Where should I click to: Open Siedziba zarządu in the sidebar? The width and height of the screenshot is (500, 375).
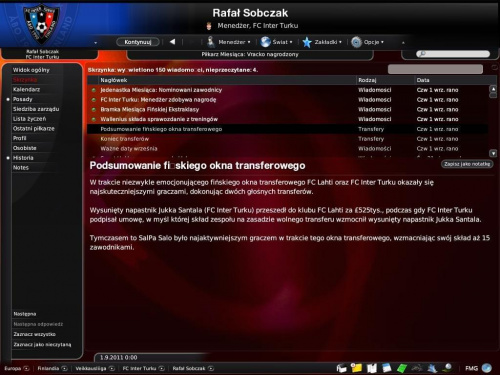[36, 109]
